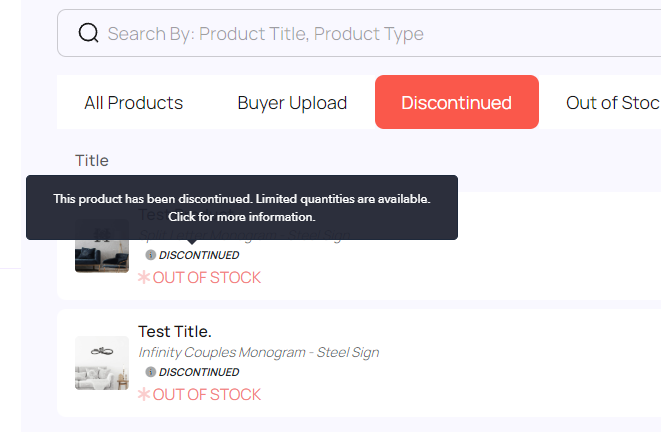Click info icon on Split Letter Monogram row

pyautogui.click(x=150, y=255)
